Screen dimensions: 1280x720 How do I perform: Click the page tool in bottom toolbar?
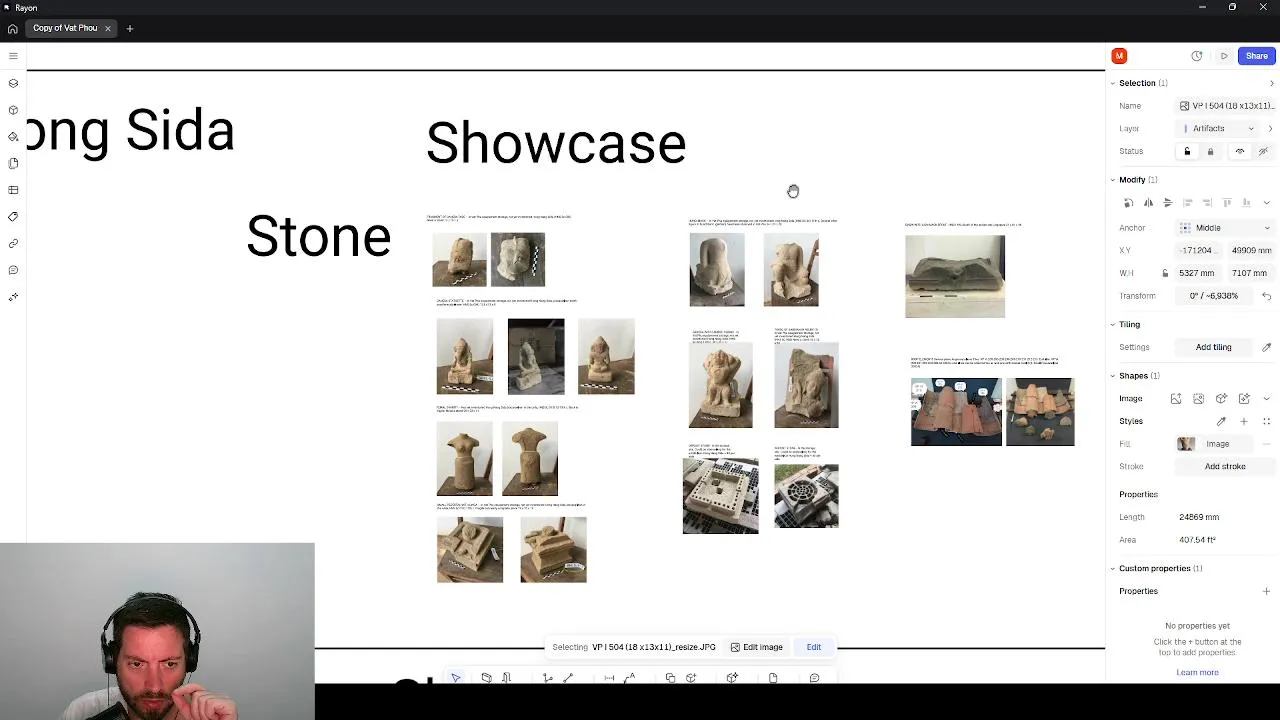[x=773, y=678]
